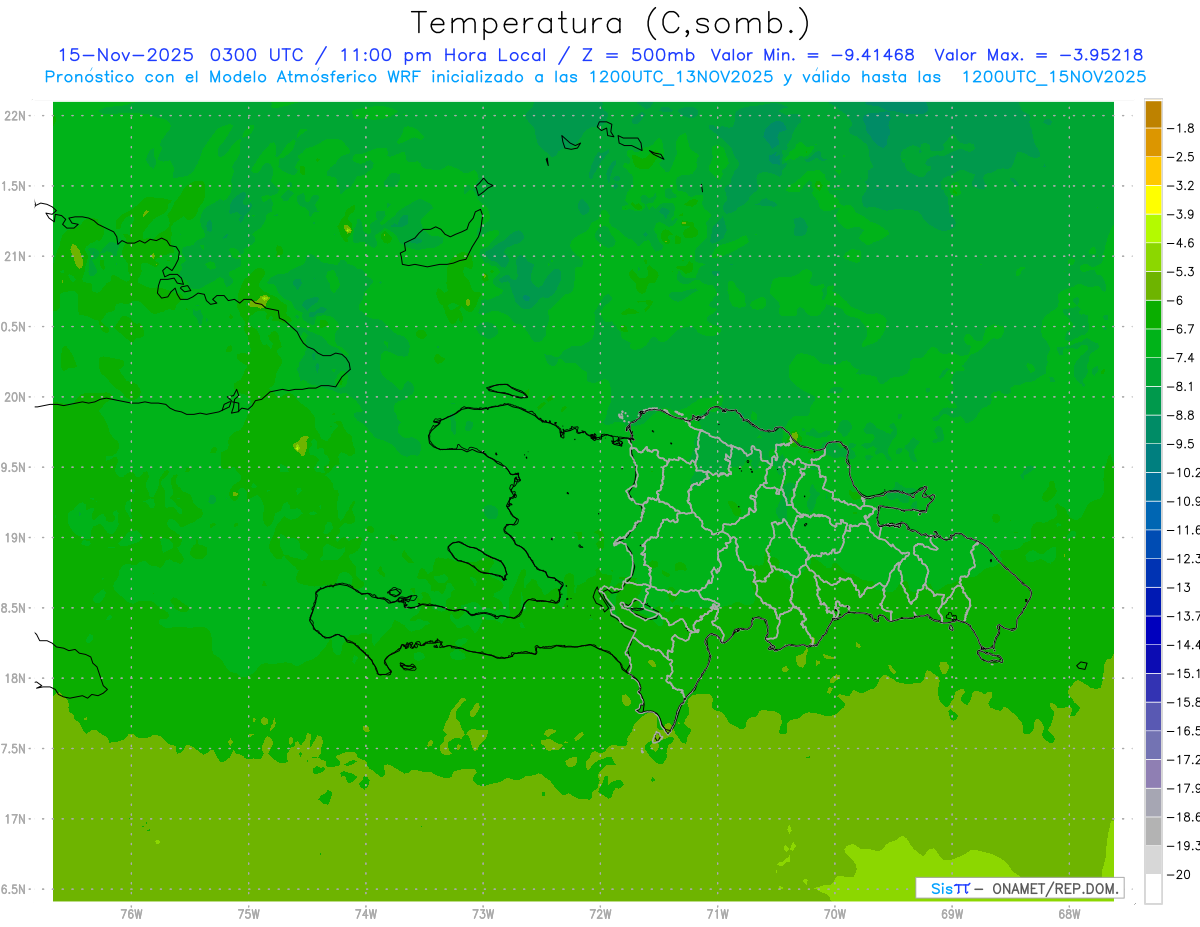Click the gray swatch between -18.6 and -19.3
The height and width of the screenshot is (927, 1200).
click(x=1153, y=832)
